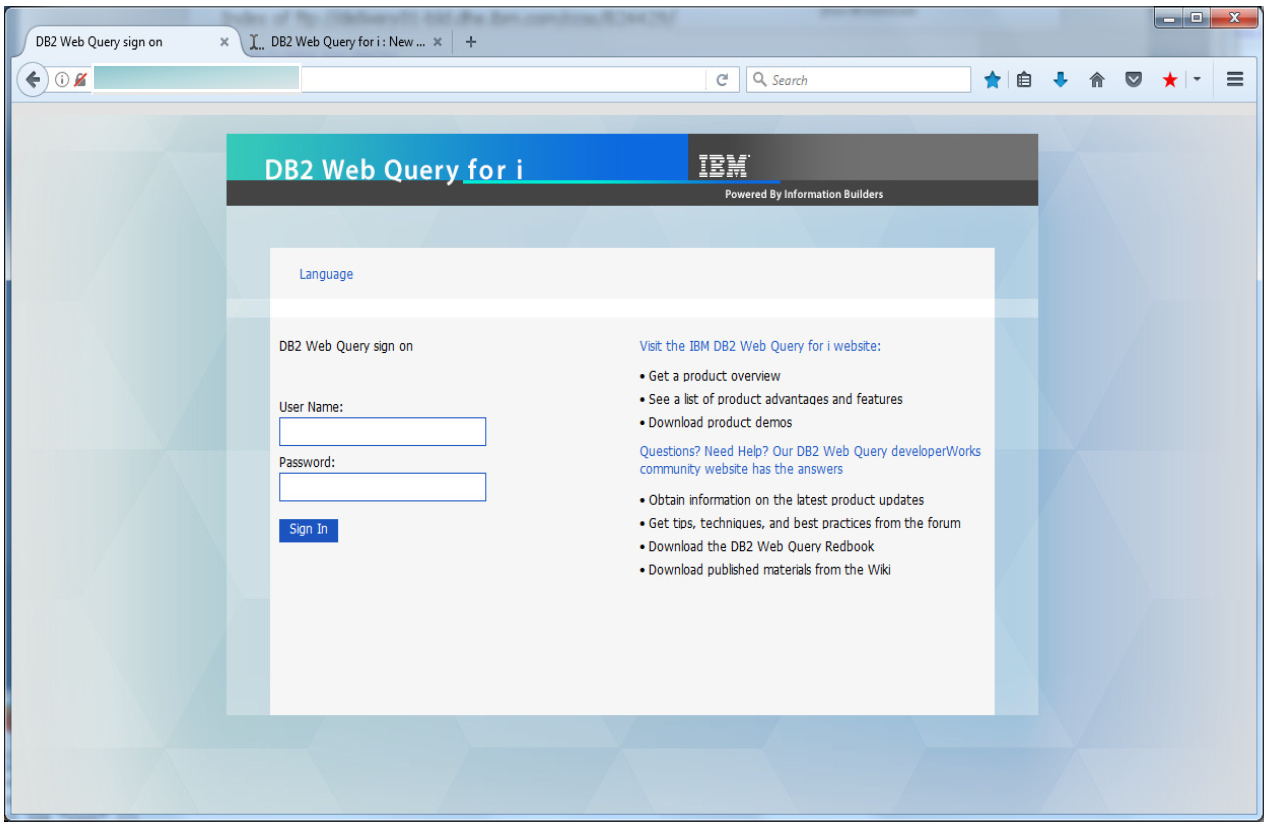
Task: Open the Downloads panel arrow
Action: [1060, 79]
